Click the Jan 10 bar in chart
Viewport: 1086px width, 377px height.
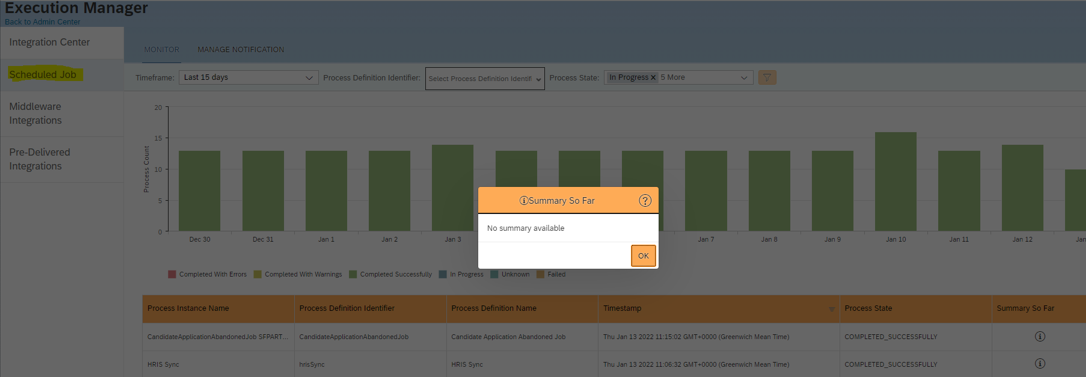896,182
